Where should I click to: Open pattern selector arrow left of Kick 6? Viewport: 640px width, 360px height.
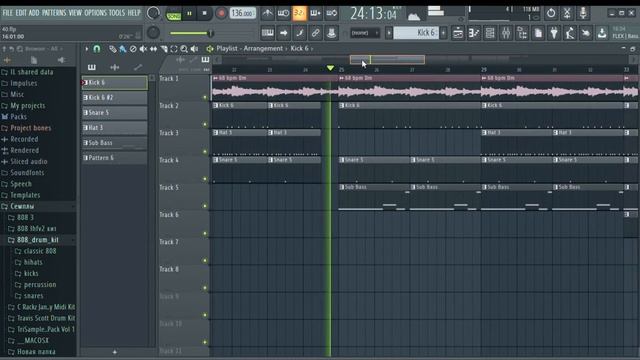pos(389,33)
